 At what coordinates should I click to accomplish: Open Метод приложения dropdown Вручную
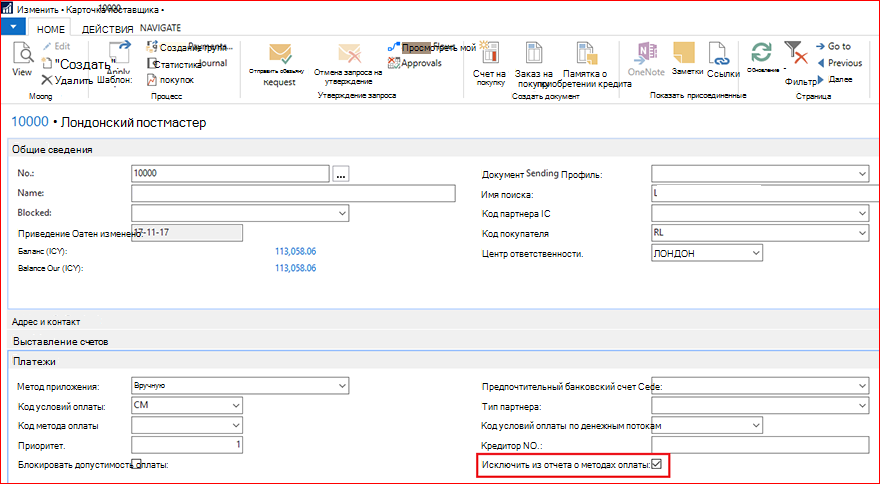(342, 386)
